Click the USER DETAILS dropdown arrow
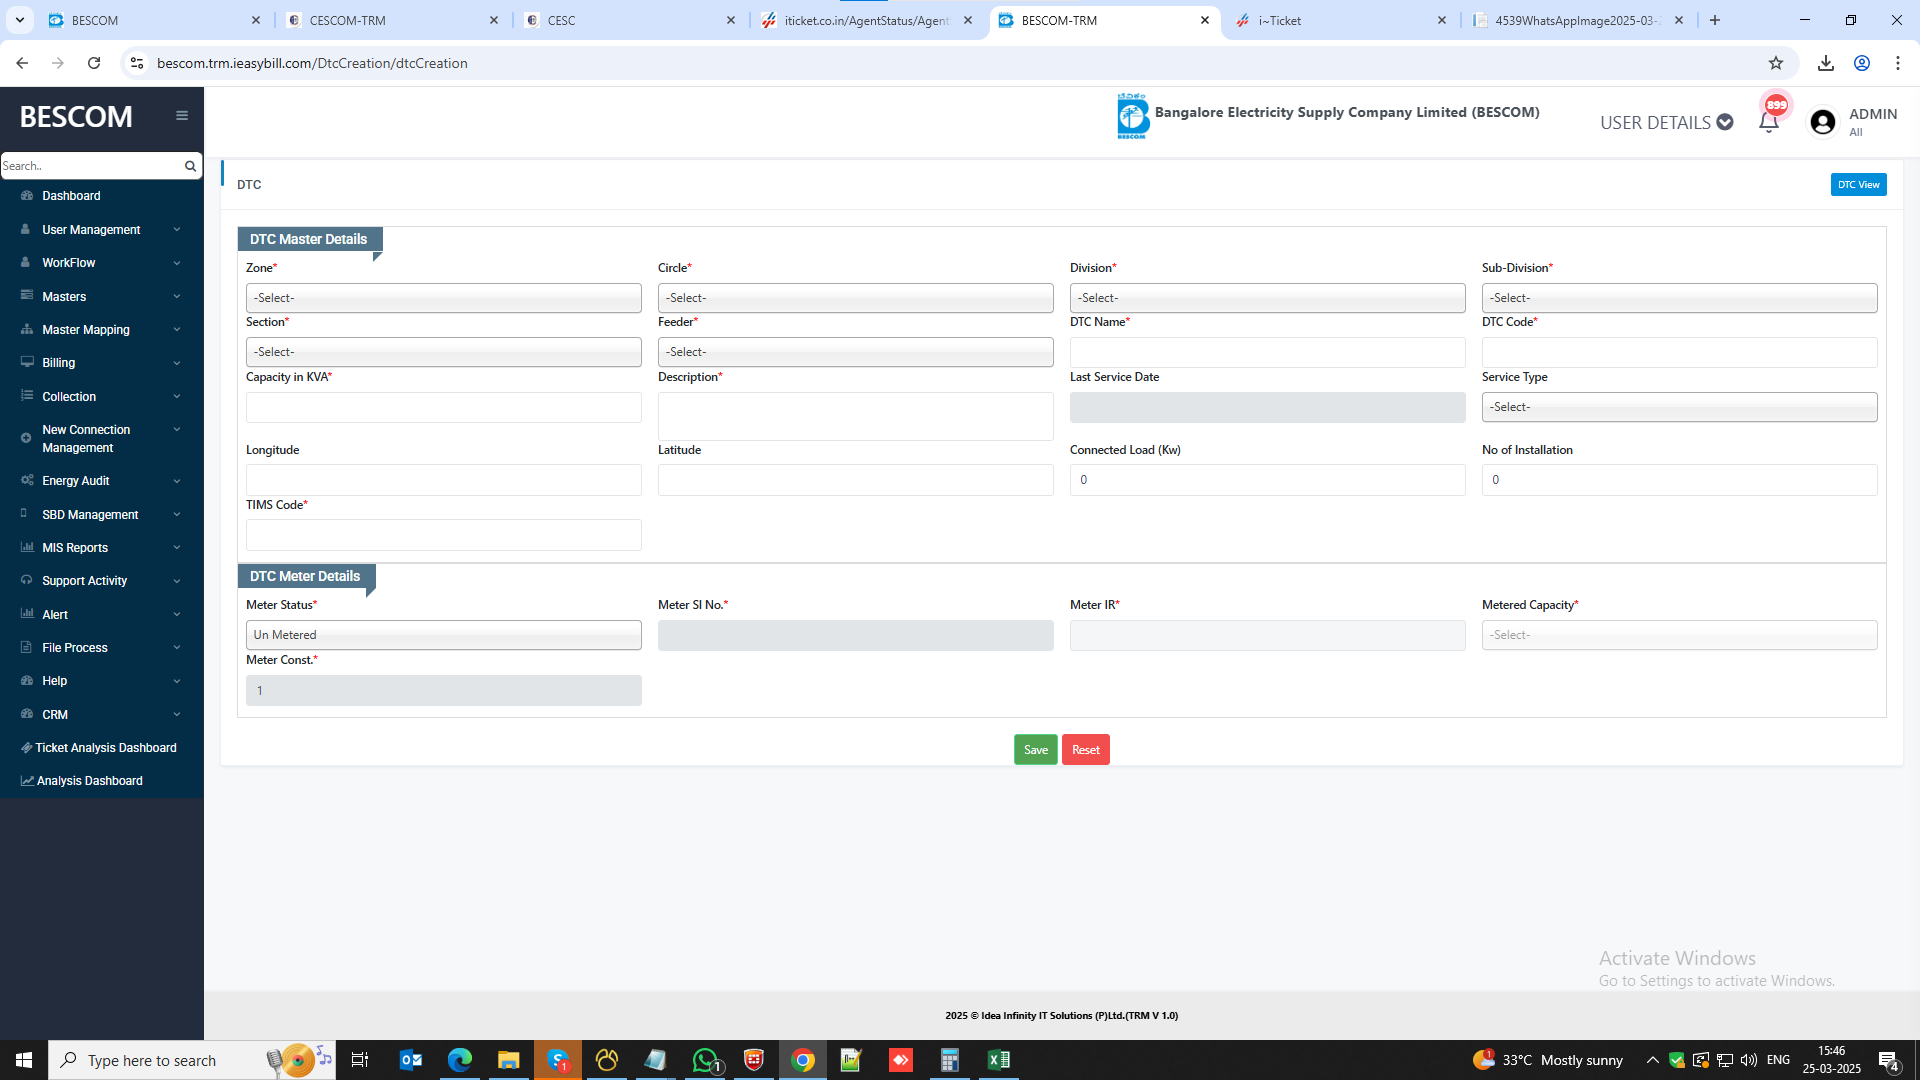The width and height of the screenshot is (1920, 1080). point(1725,122)
